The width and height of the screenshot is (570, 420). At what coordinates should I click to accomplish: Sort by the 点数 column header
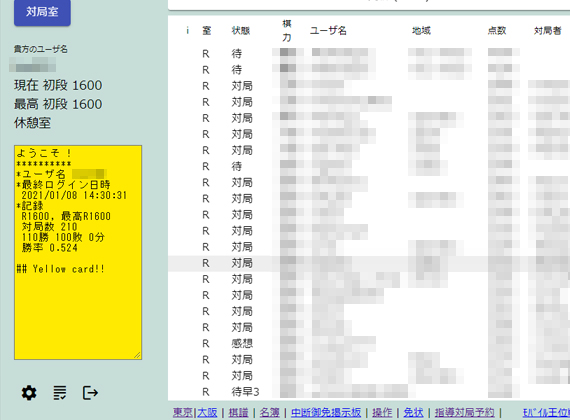pyautogui.click(x=497, y=31)
